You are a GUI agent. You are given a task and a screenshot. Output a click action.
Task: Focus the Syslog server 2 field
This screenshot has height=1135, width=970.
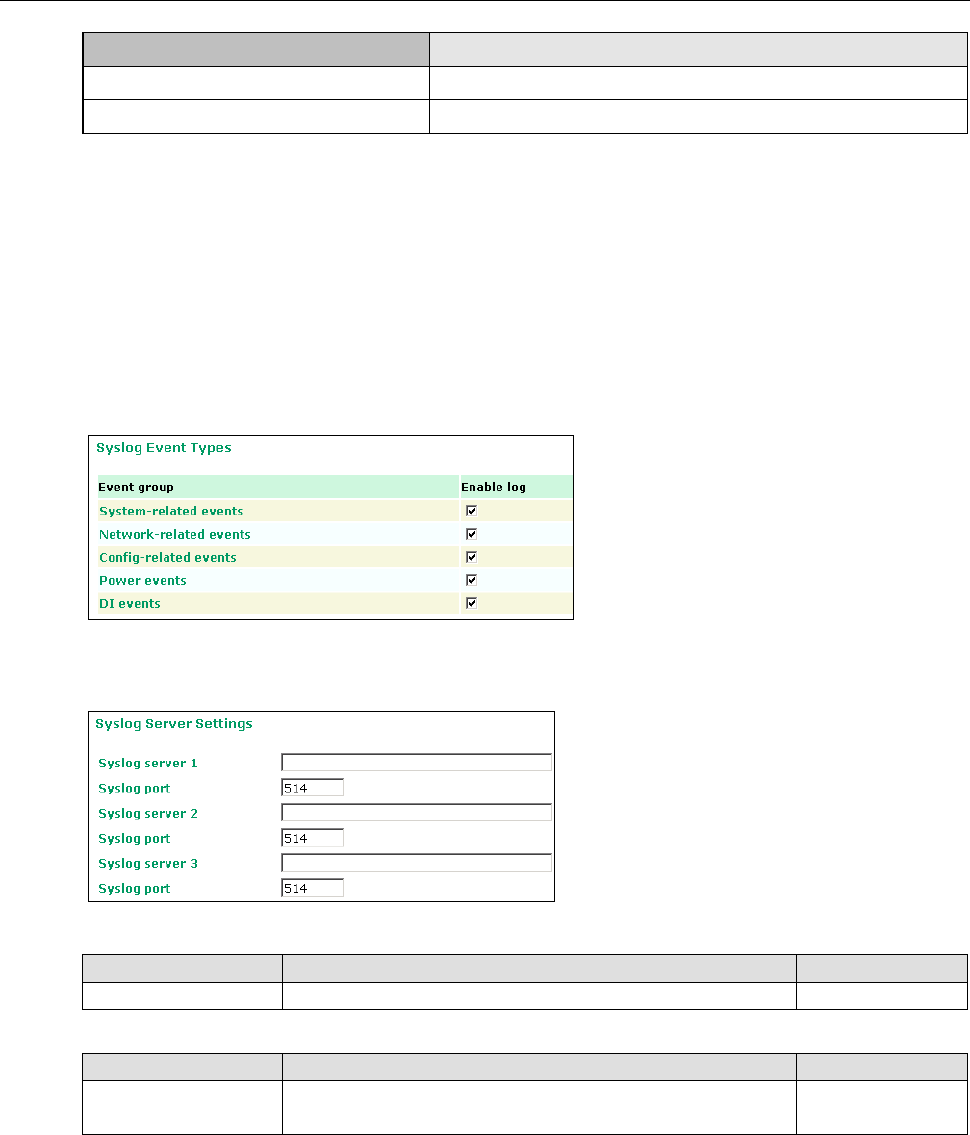pos(416,812)
